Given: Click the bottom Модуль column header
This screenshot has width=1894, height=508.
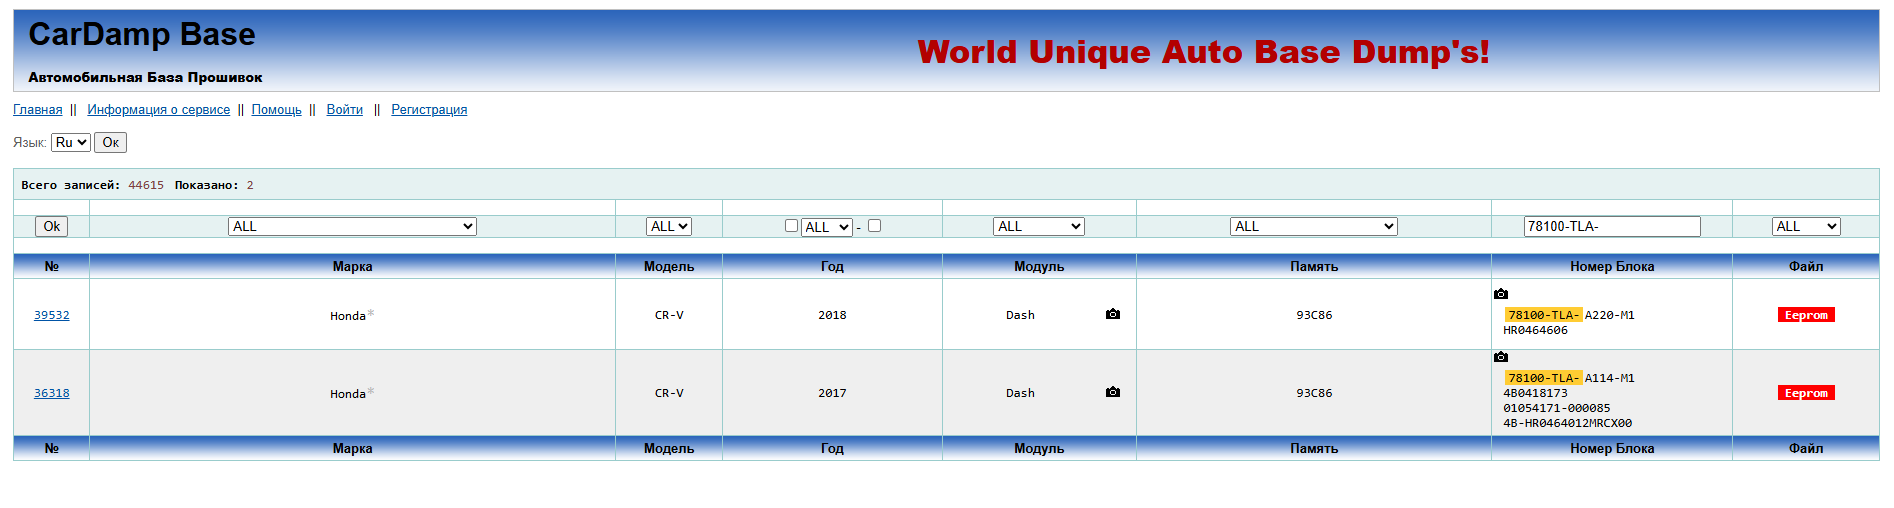Looking at the screenshot, I should pyautogui.click(x=1039, y=448).
